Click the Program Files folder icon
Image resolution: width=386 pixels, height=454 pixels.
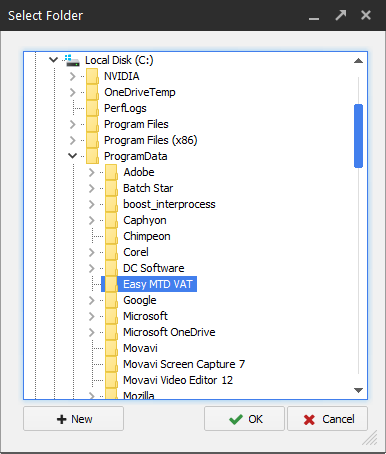coord(92,124)
